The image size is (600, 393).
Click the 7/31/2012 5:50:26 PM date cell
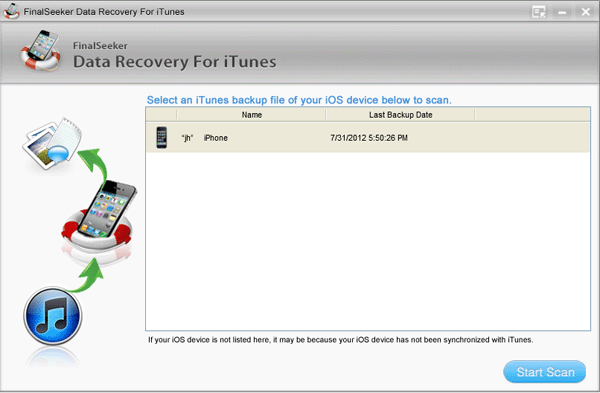tap(369, 138)
